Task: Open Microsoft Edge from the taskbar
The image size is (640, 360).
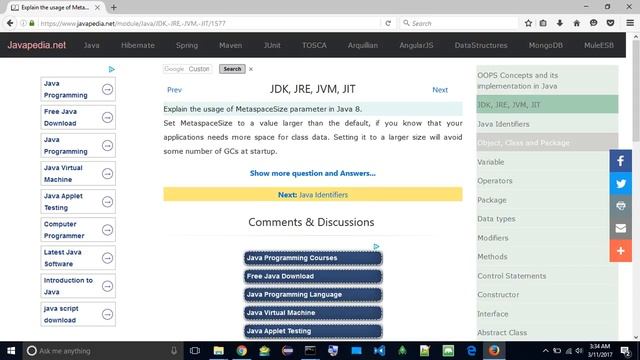Action: point(471,351)
